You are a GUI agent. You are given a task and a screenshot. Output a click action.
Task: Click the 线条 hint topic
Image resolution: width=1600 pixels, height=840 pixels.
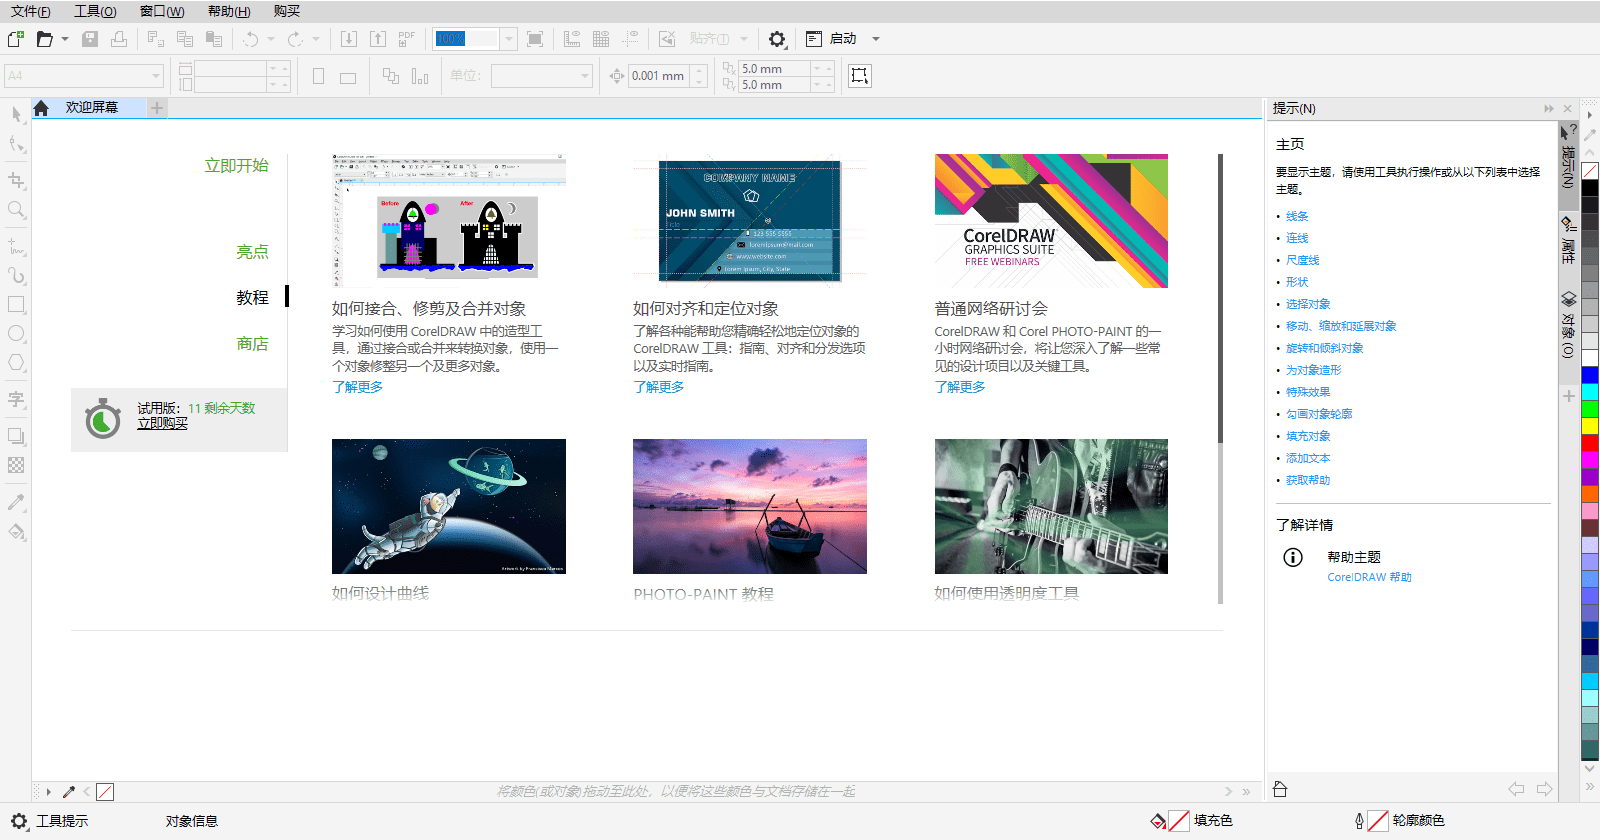(1297, 216)
